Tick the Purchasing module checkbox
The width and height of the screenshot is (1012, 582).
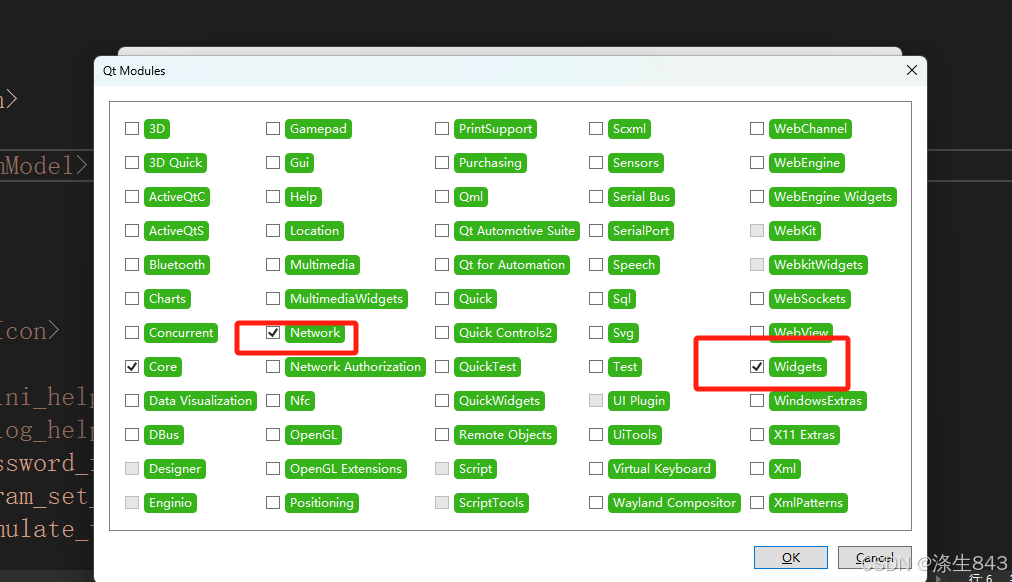[x=442, y=163]
